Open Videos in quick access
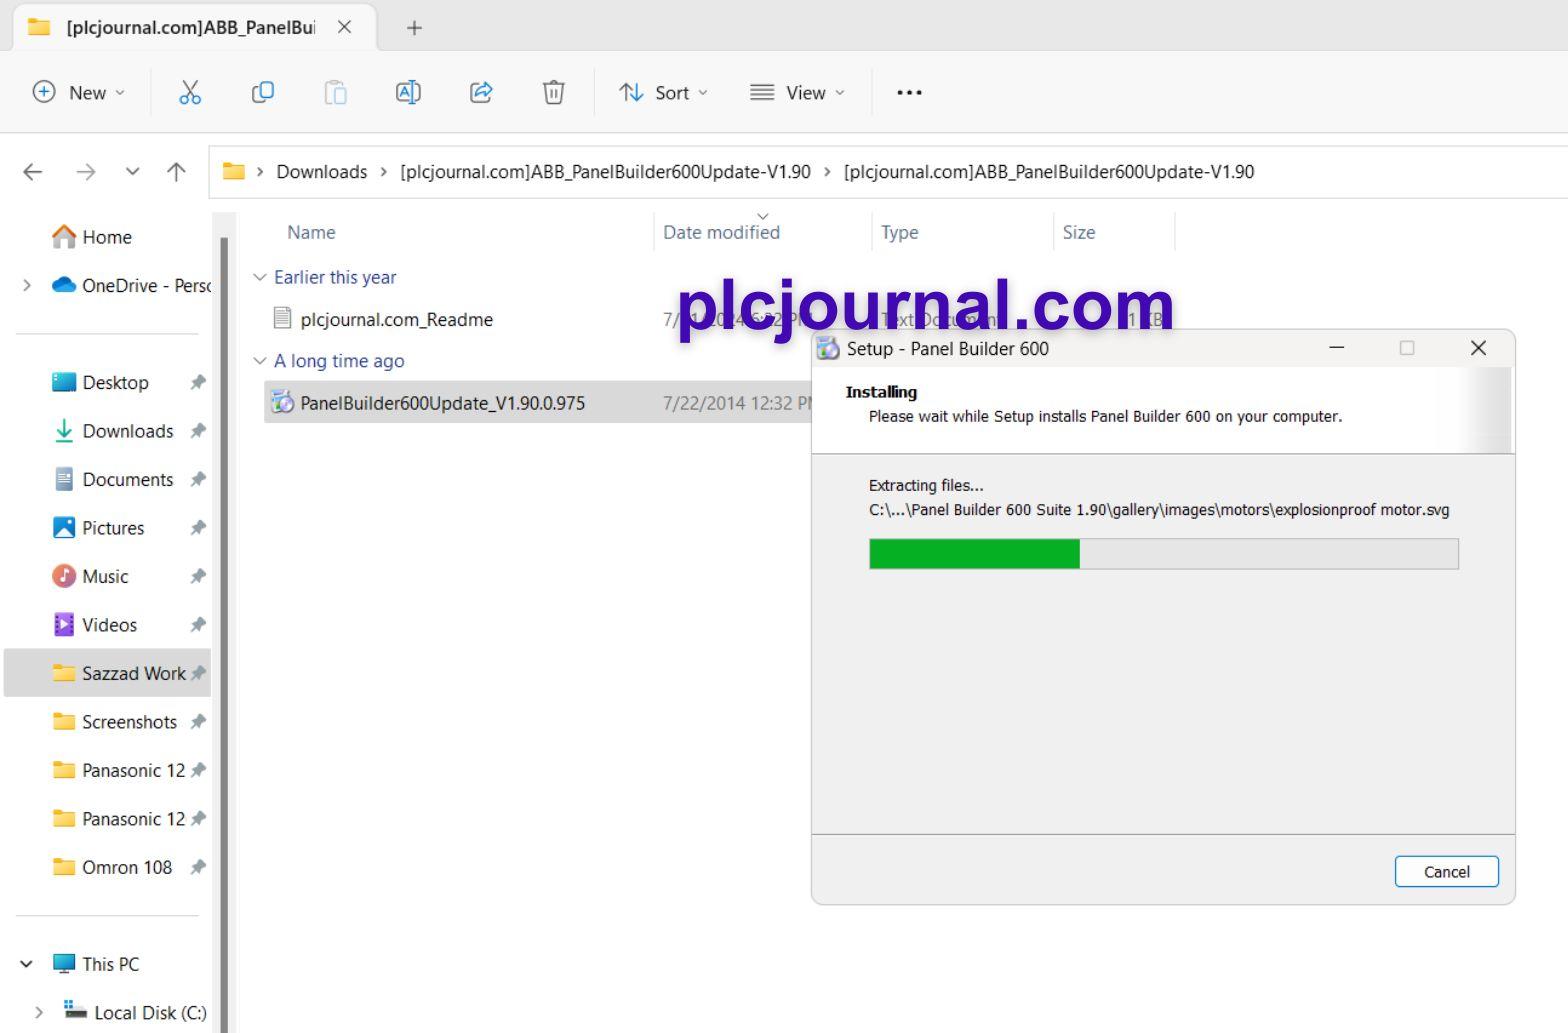 94,625
